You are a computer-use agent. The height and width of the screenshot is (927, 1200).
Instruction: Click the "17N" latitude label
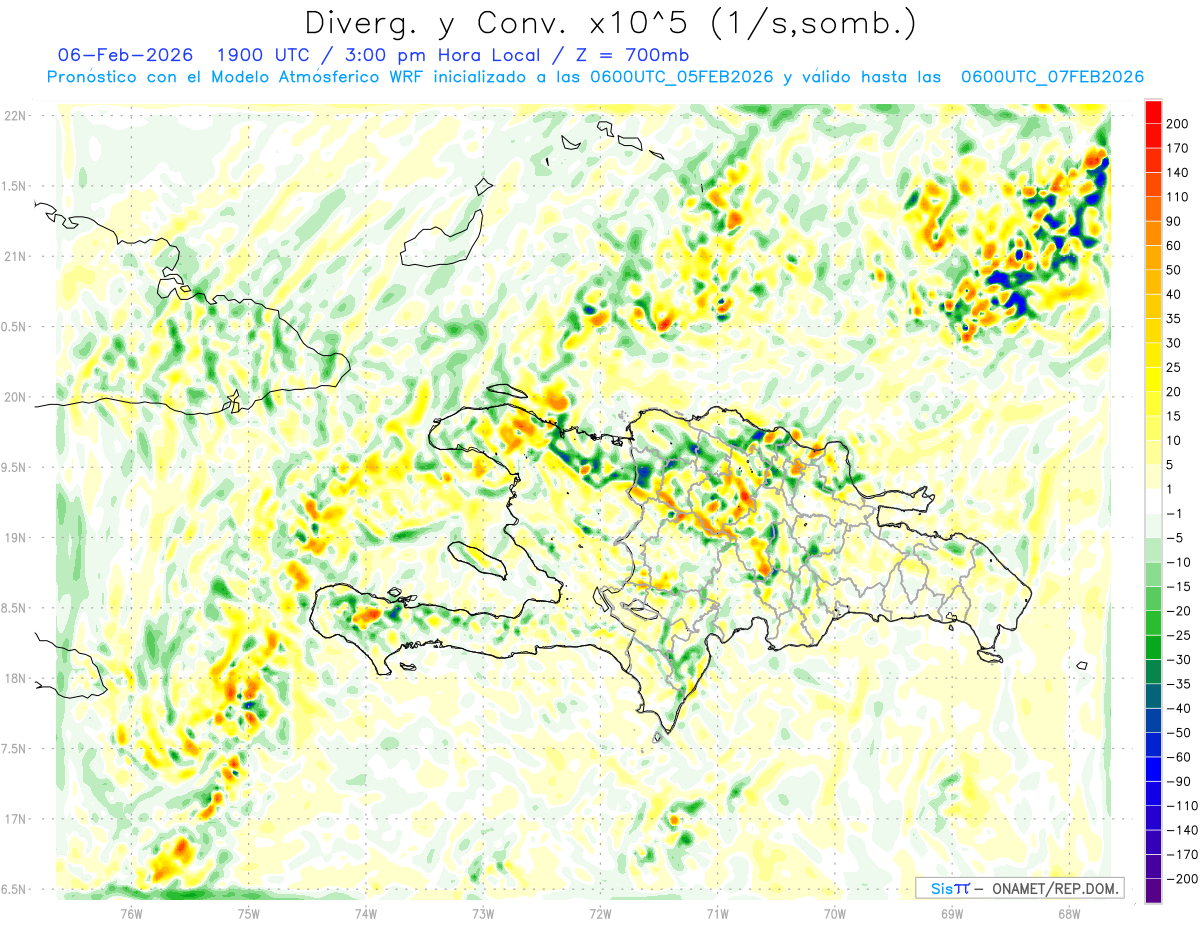[x=15, y=819]
